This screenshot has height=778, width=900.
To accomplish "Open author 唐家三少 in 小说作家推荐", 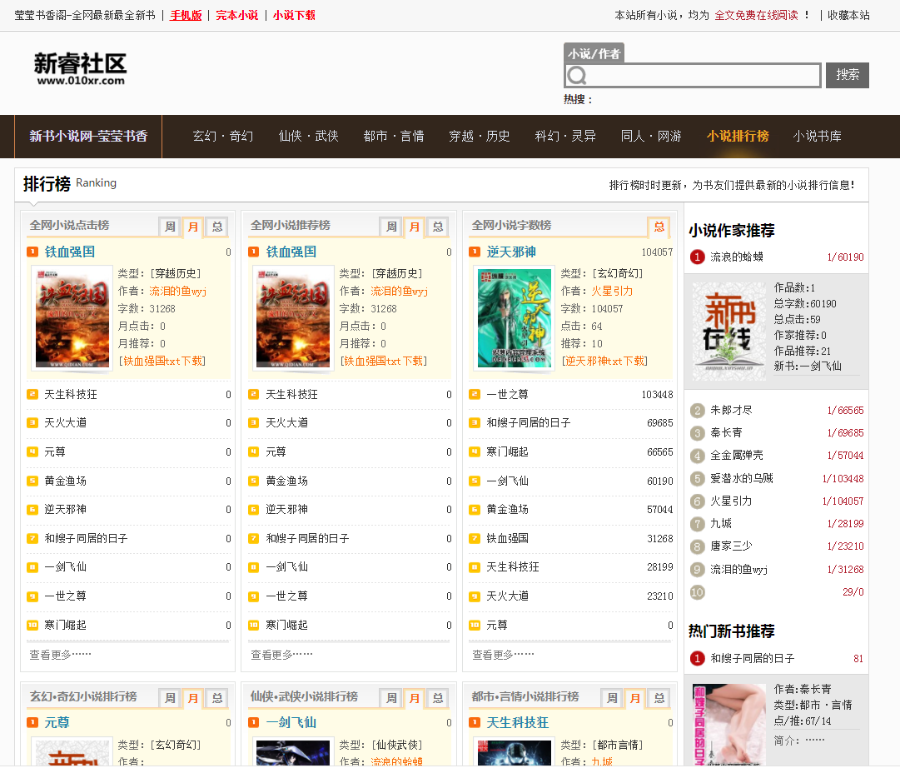I will click(x=731, y=546).
